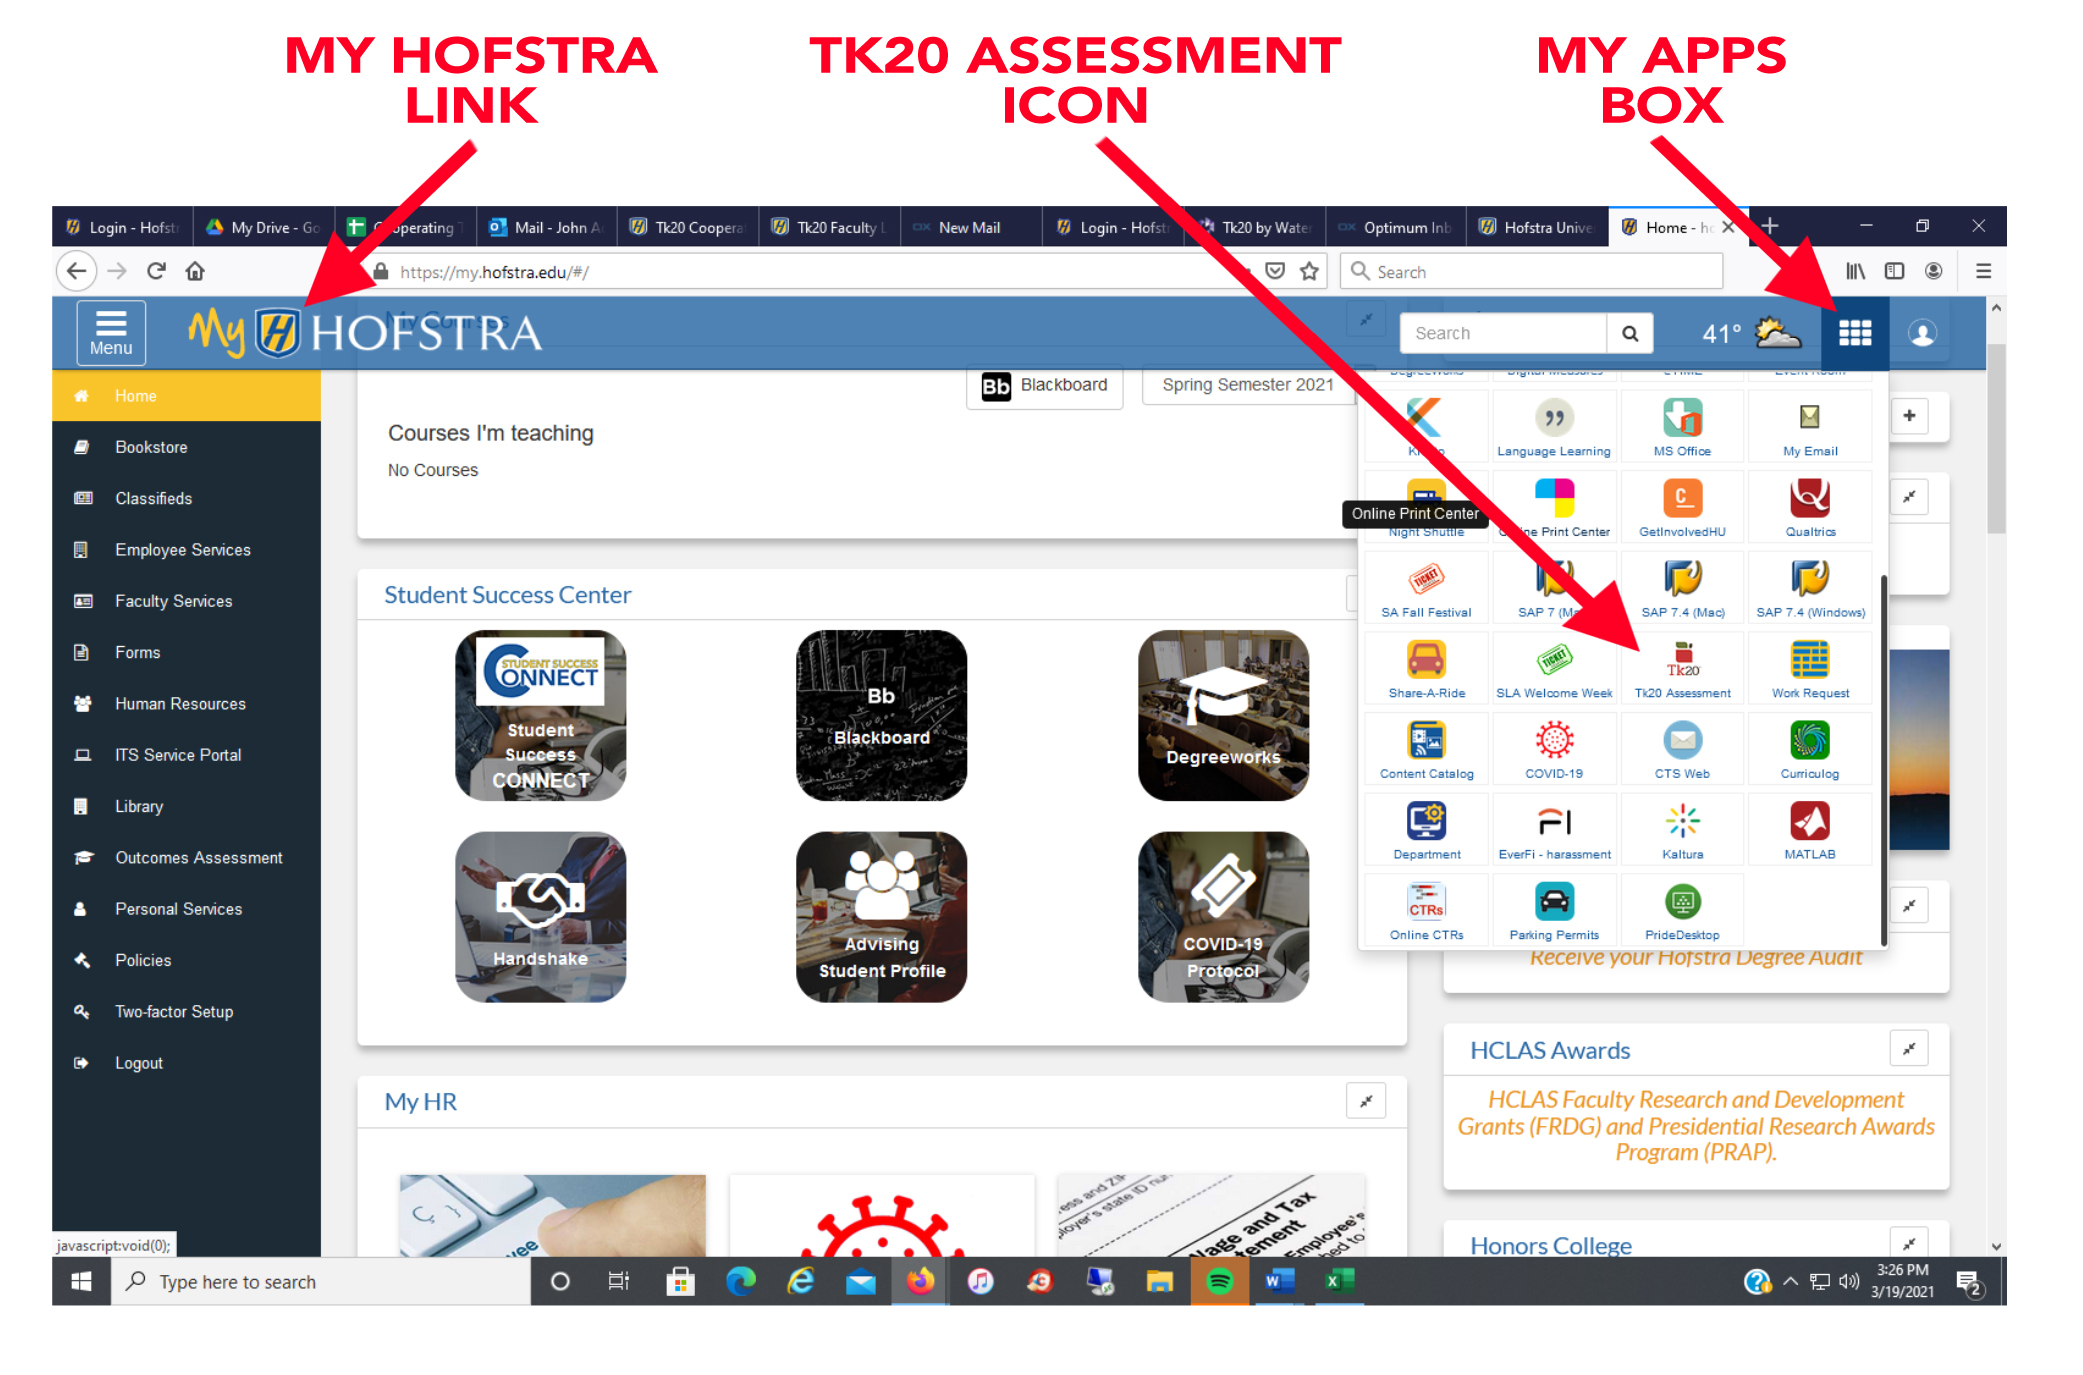The height and width of the screenshot is (1375, 2083).
Task: Select Outcomes Assessment in sidebar
Action: (x=198, y=858)
